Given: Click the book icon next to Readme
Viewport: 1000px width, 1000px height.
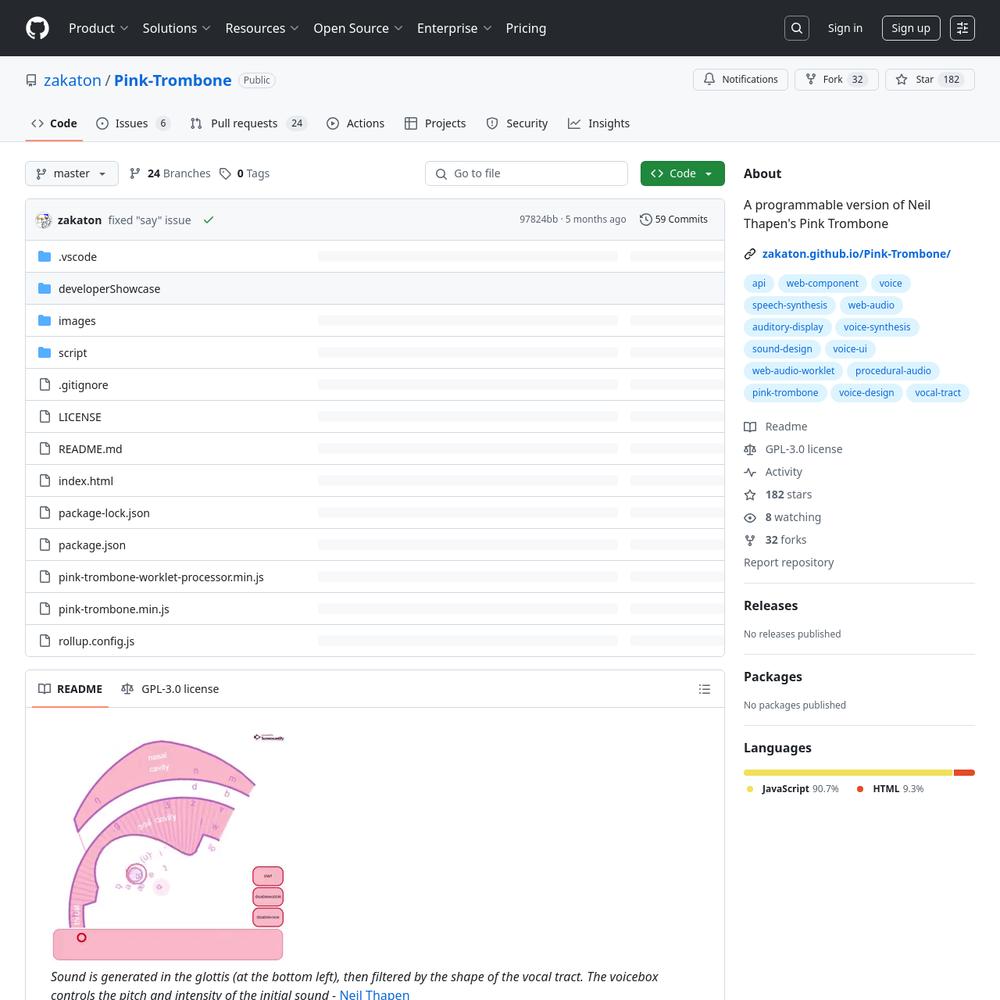Looking at the screenshot, I should 750,427.
